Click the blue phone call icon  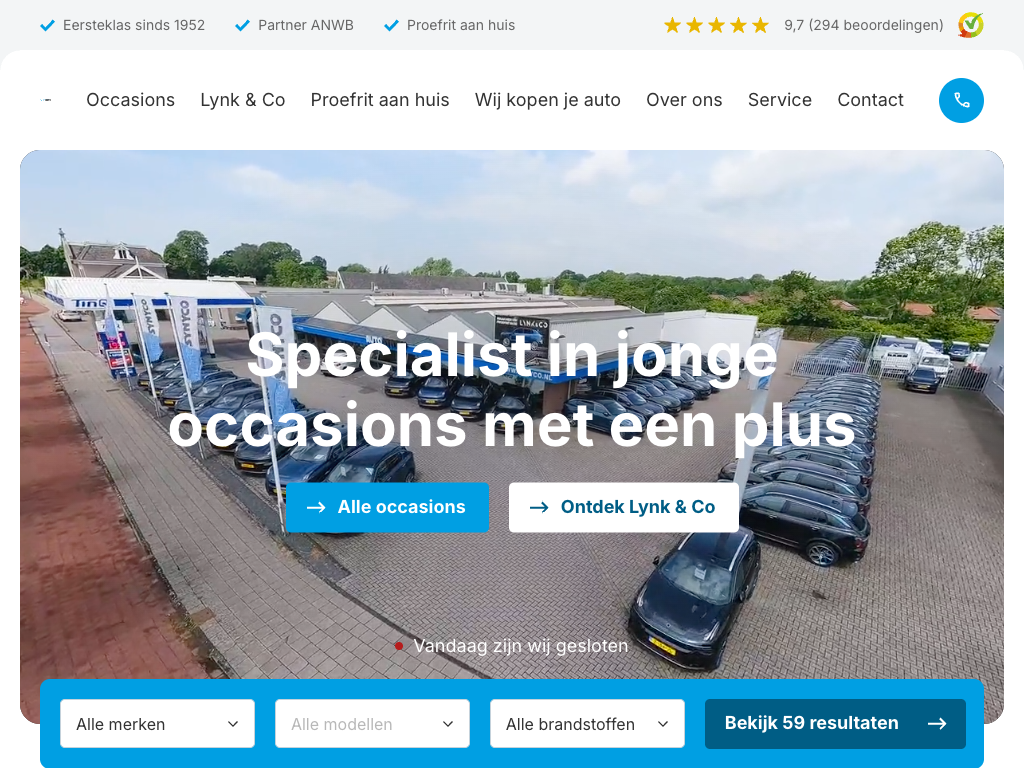tap(961, 100)
